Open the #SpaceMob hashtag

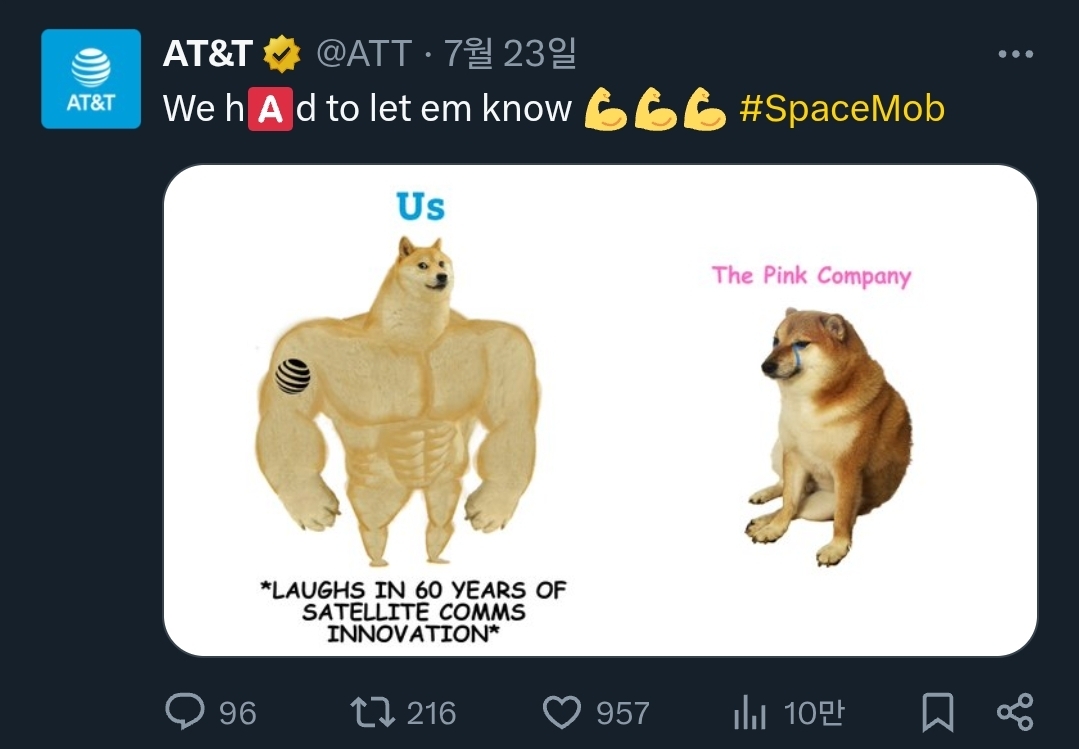pyautogui.click(x=842, y=109)
